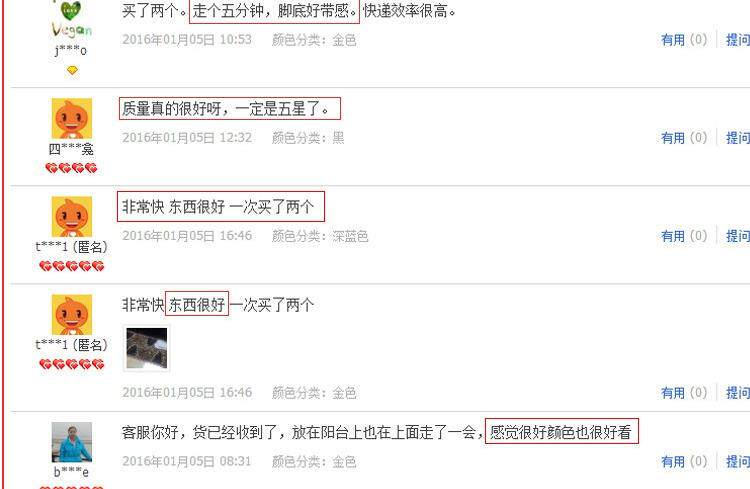
Task: Click 提问 beside the 深蓝色 review
Action: point(738,236)
